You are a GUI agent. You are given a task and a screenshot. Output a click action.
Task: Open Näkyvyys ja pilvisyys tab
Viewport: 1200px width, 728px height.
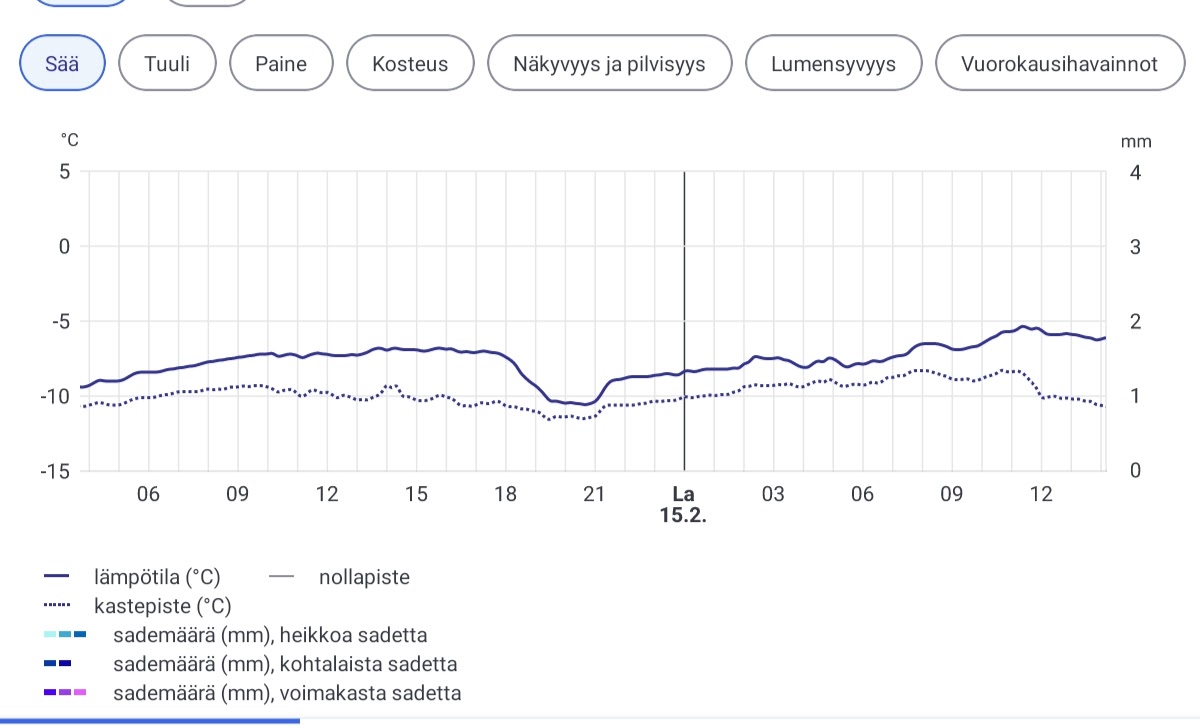(x=609, y=63)
